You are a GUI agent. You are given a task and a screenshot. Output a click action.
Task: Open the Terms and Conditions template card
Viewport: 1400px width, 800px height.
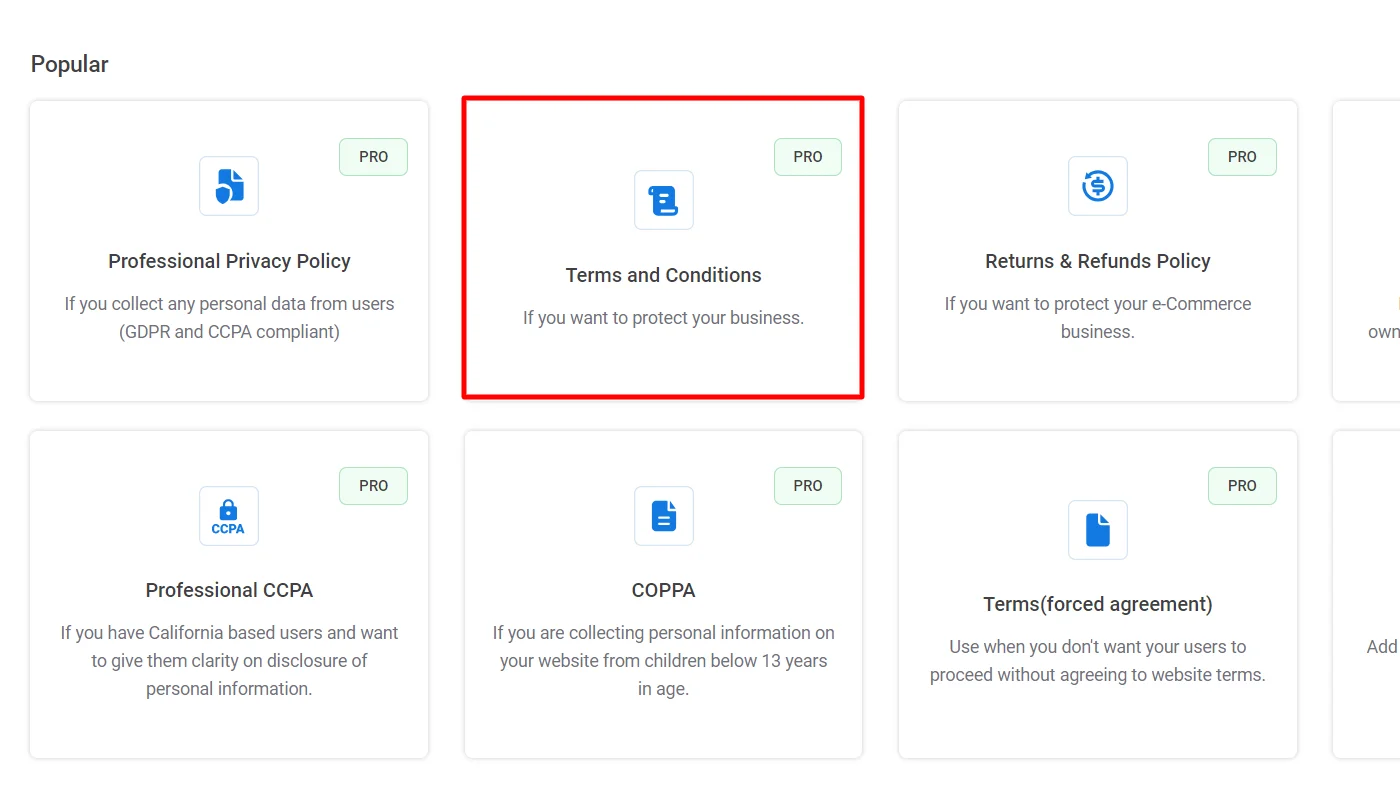coord(663,249)
